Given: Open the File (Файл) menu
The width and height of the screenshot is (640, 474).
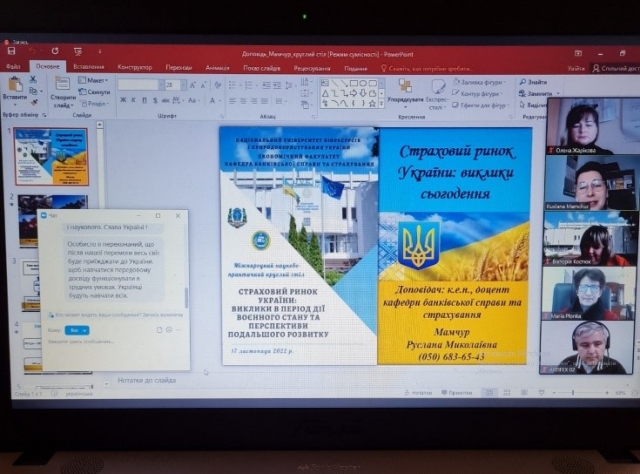Looking at the screenshot, I should (x=13, y=67).
